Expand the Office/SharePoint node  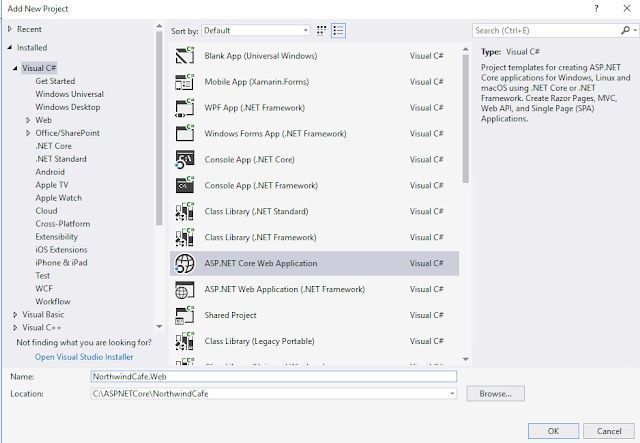[28, 133]
